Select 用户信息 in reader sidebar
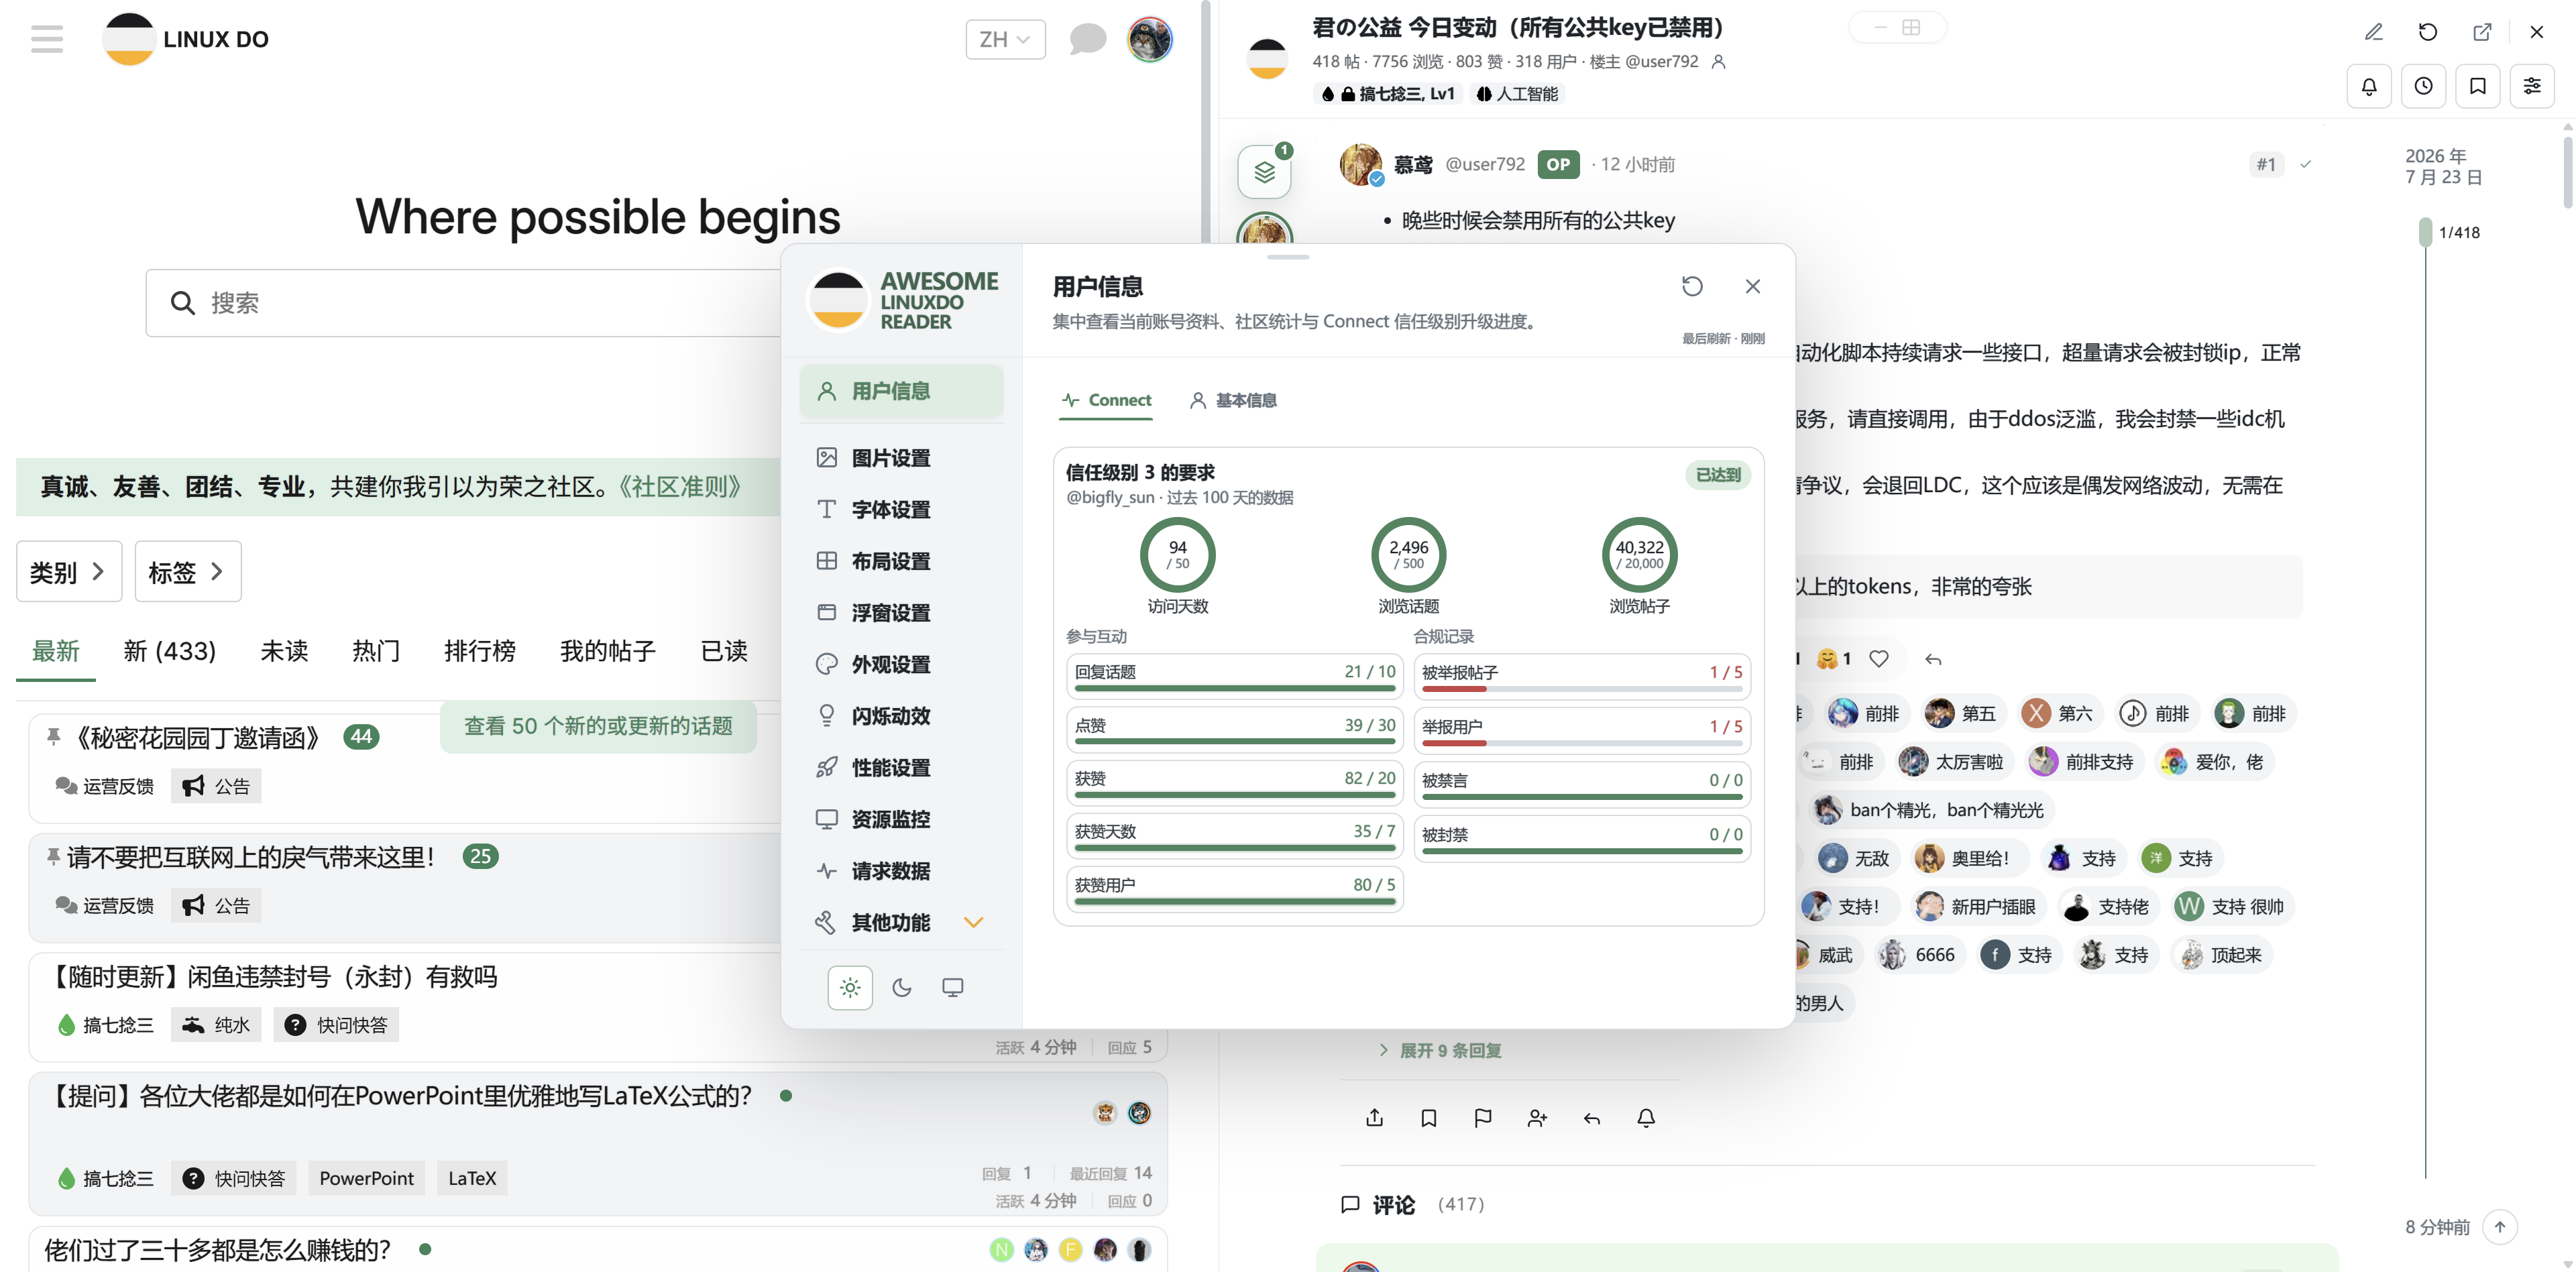2576x1272 pixels. pos(901,391)
